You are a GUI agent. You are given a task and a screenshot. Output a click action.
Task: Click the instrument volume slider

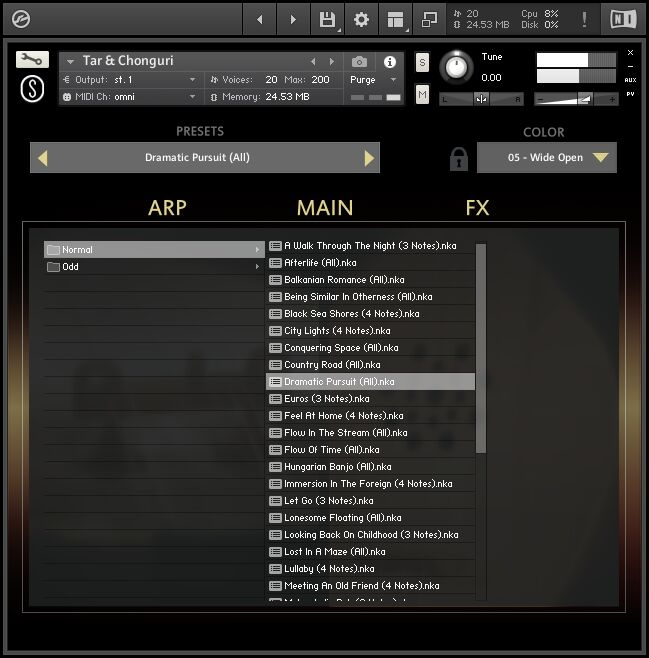pos(576,99)
